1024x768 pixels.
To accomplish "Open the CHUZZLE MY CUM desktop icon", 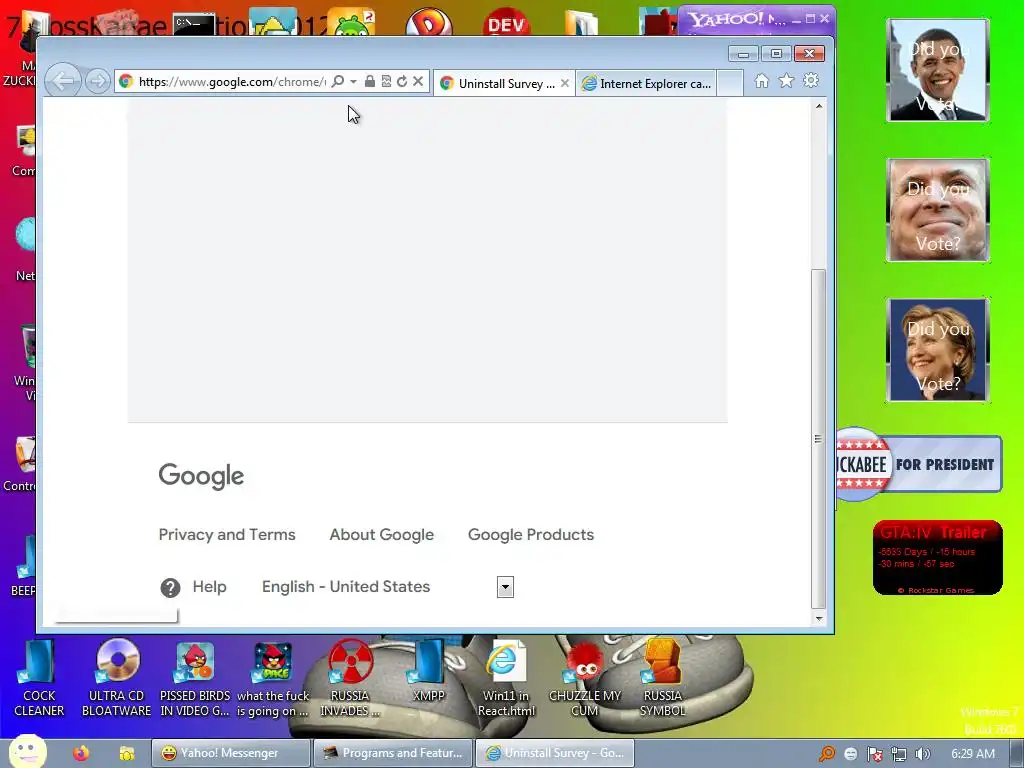I will click(584, 678).
